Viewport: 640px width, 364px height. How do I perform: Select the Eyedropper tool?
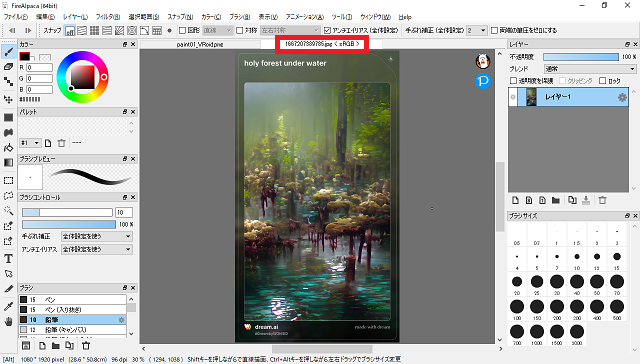pos(8,306)
